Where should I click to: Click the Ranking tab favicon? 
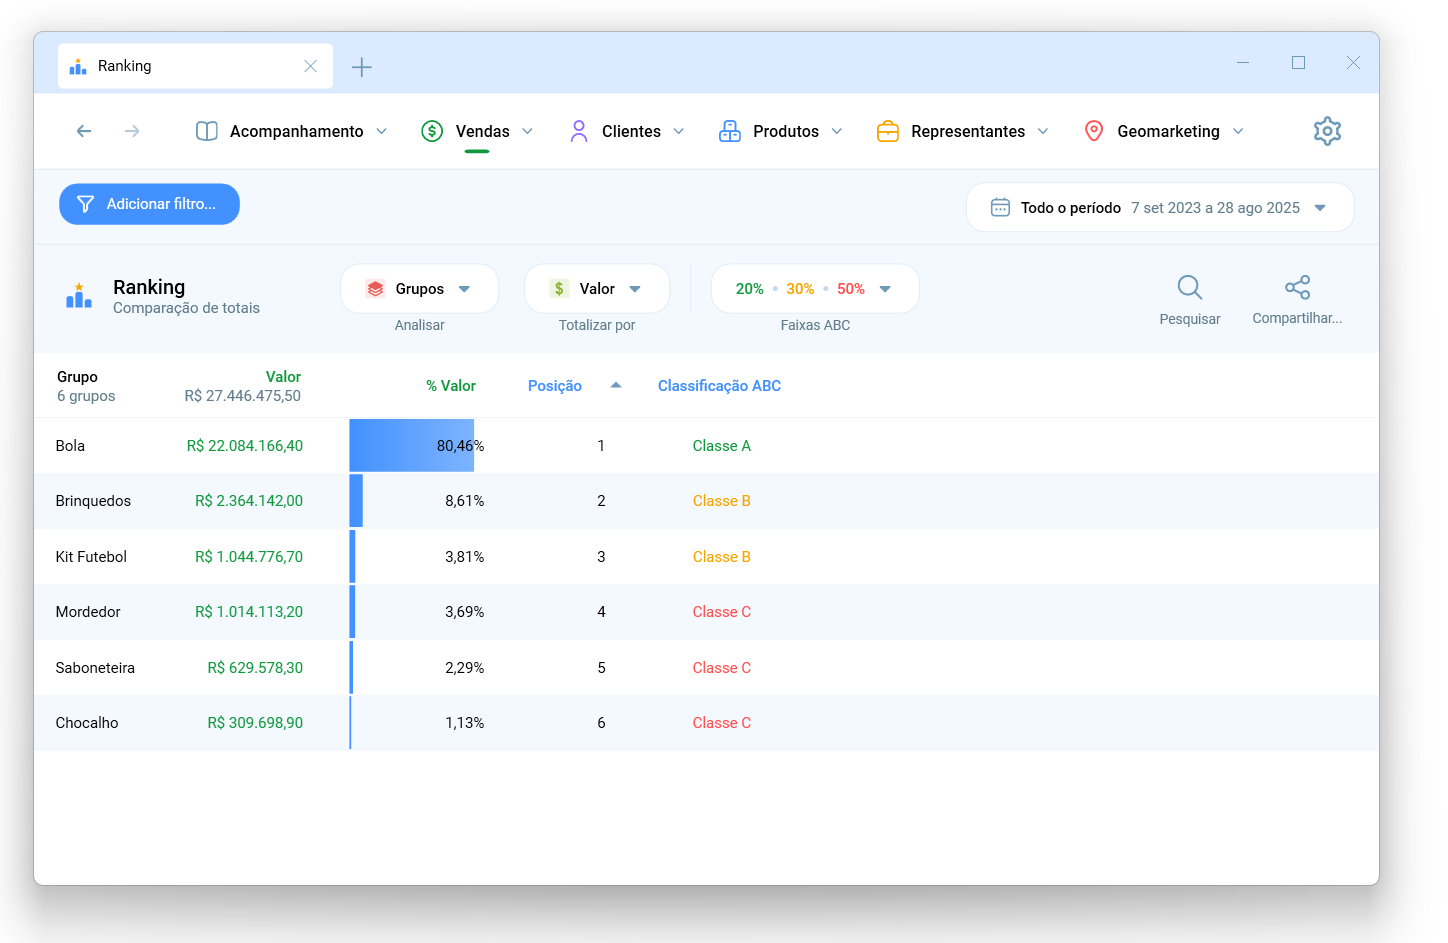(78, 66)
